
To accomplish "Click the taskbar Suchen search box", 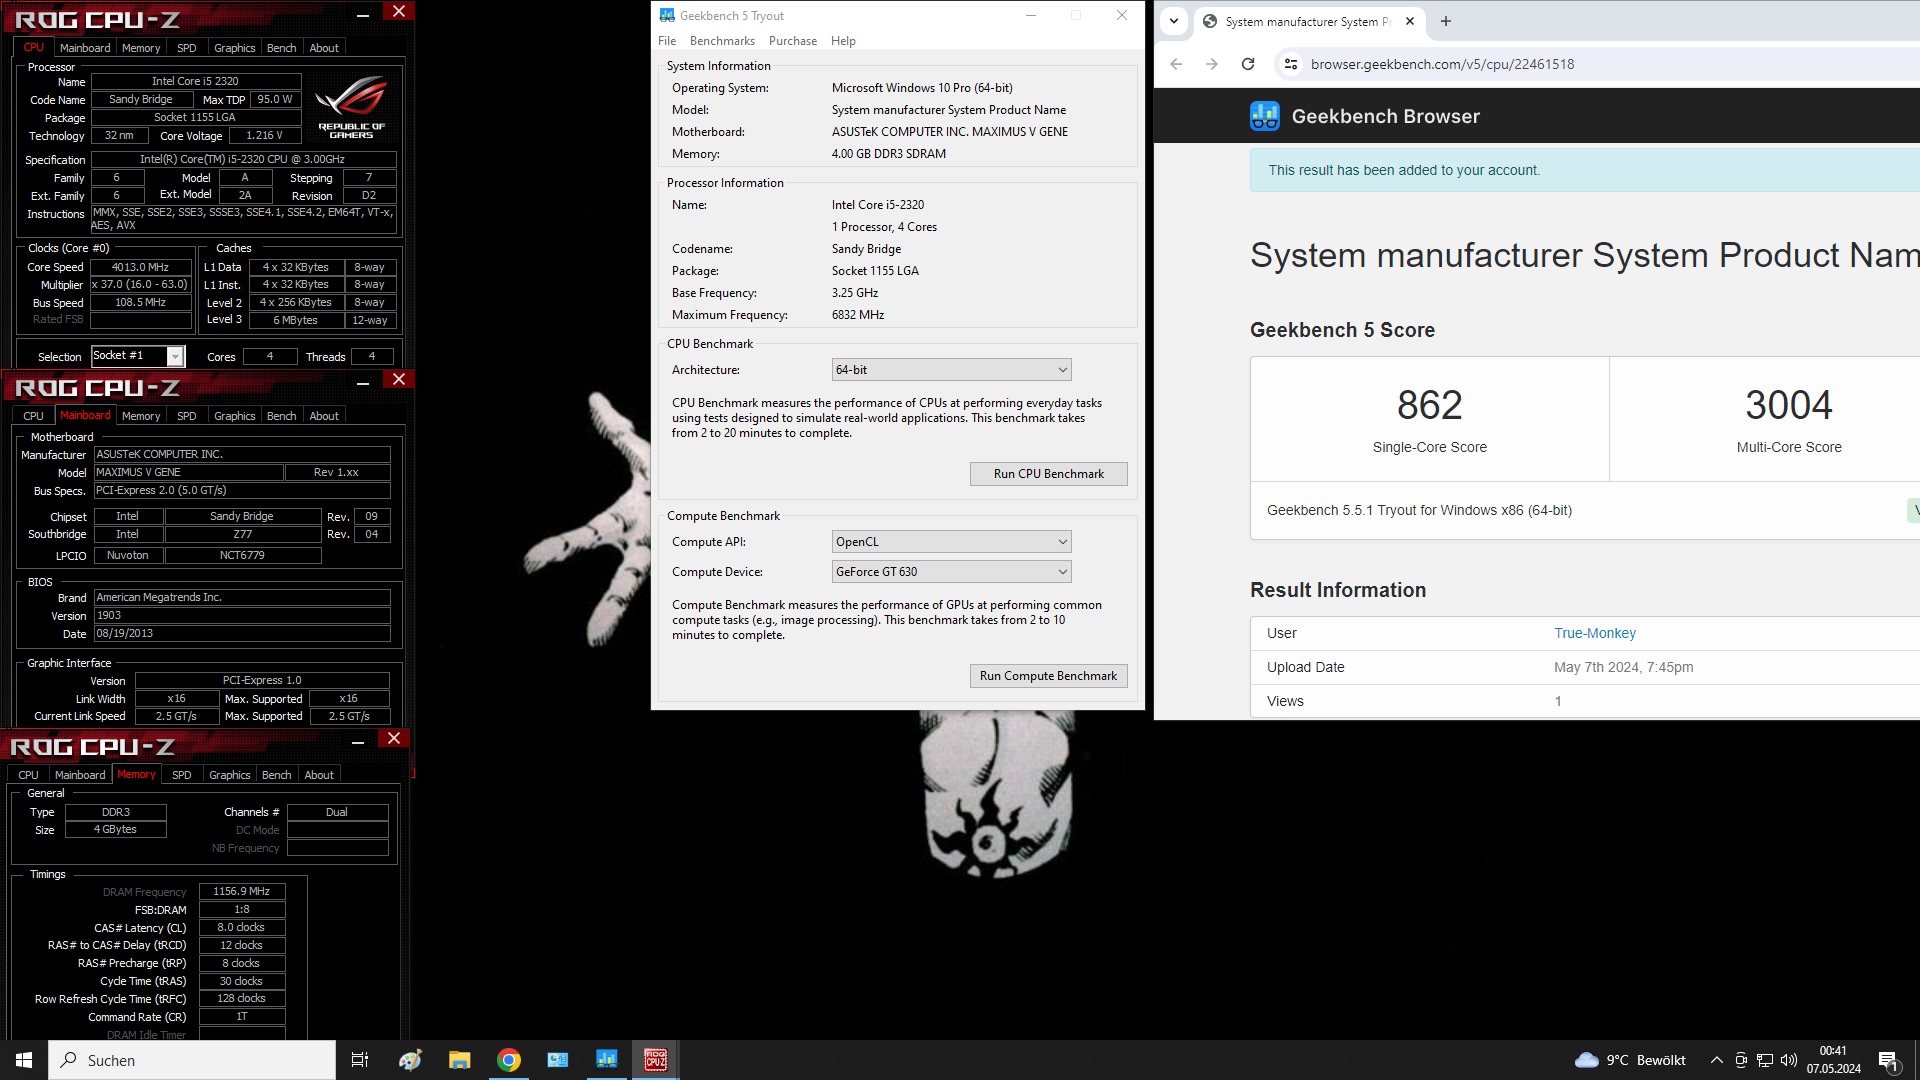I will [x=192, y=1060].
